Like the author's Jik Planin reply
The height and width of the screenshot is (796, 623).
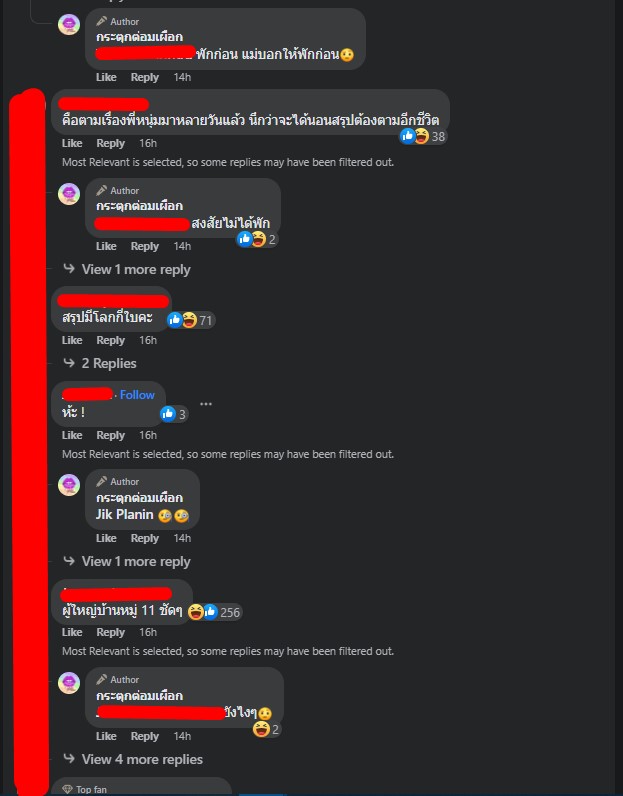click(106, 538)
